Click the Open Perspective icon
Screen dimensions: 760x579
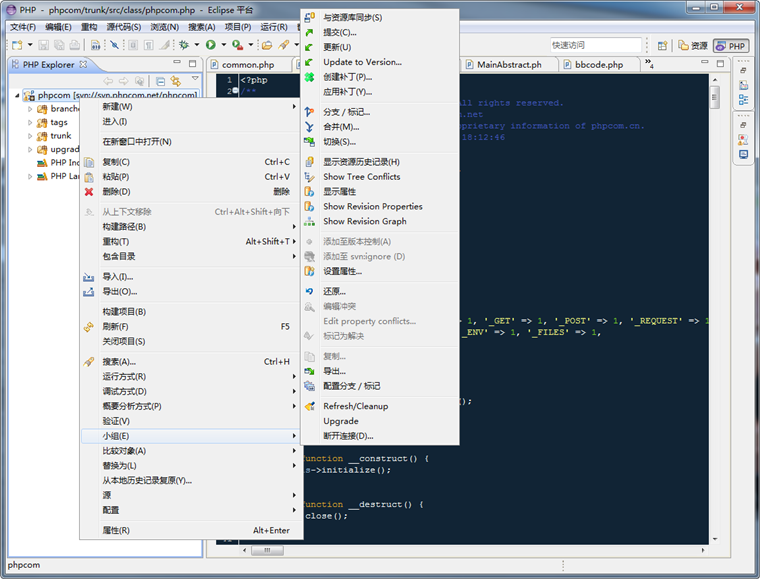click(662, 45)
